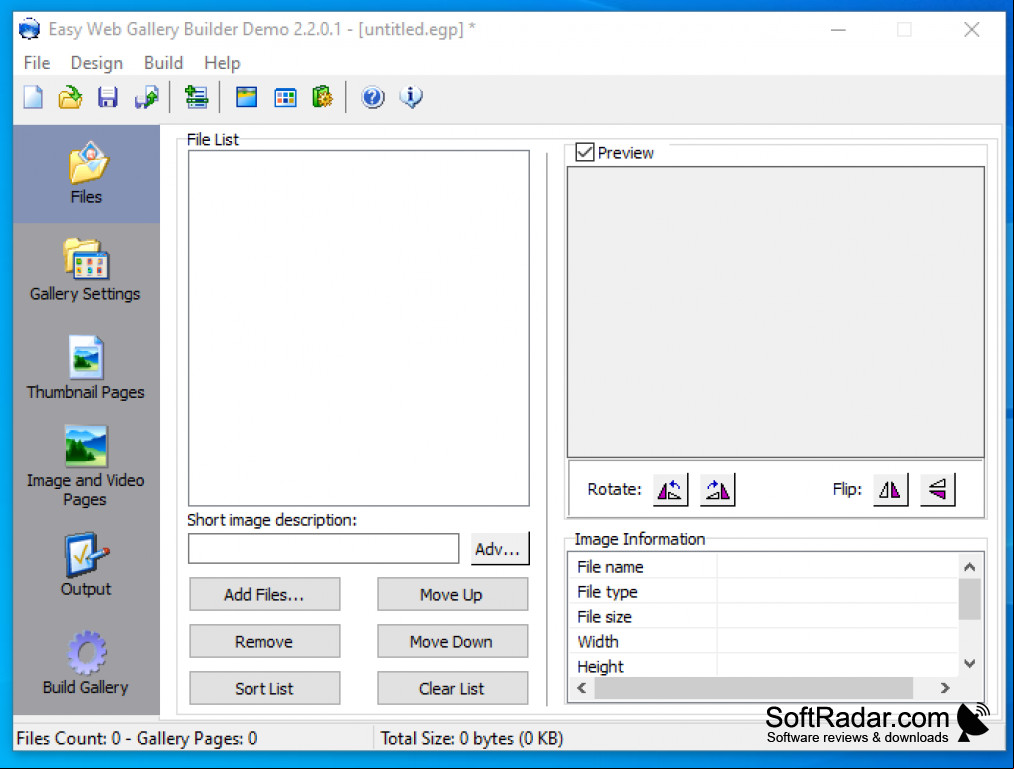Open the Design menu
1014x769 pixels.
pos(96,63)
